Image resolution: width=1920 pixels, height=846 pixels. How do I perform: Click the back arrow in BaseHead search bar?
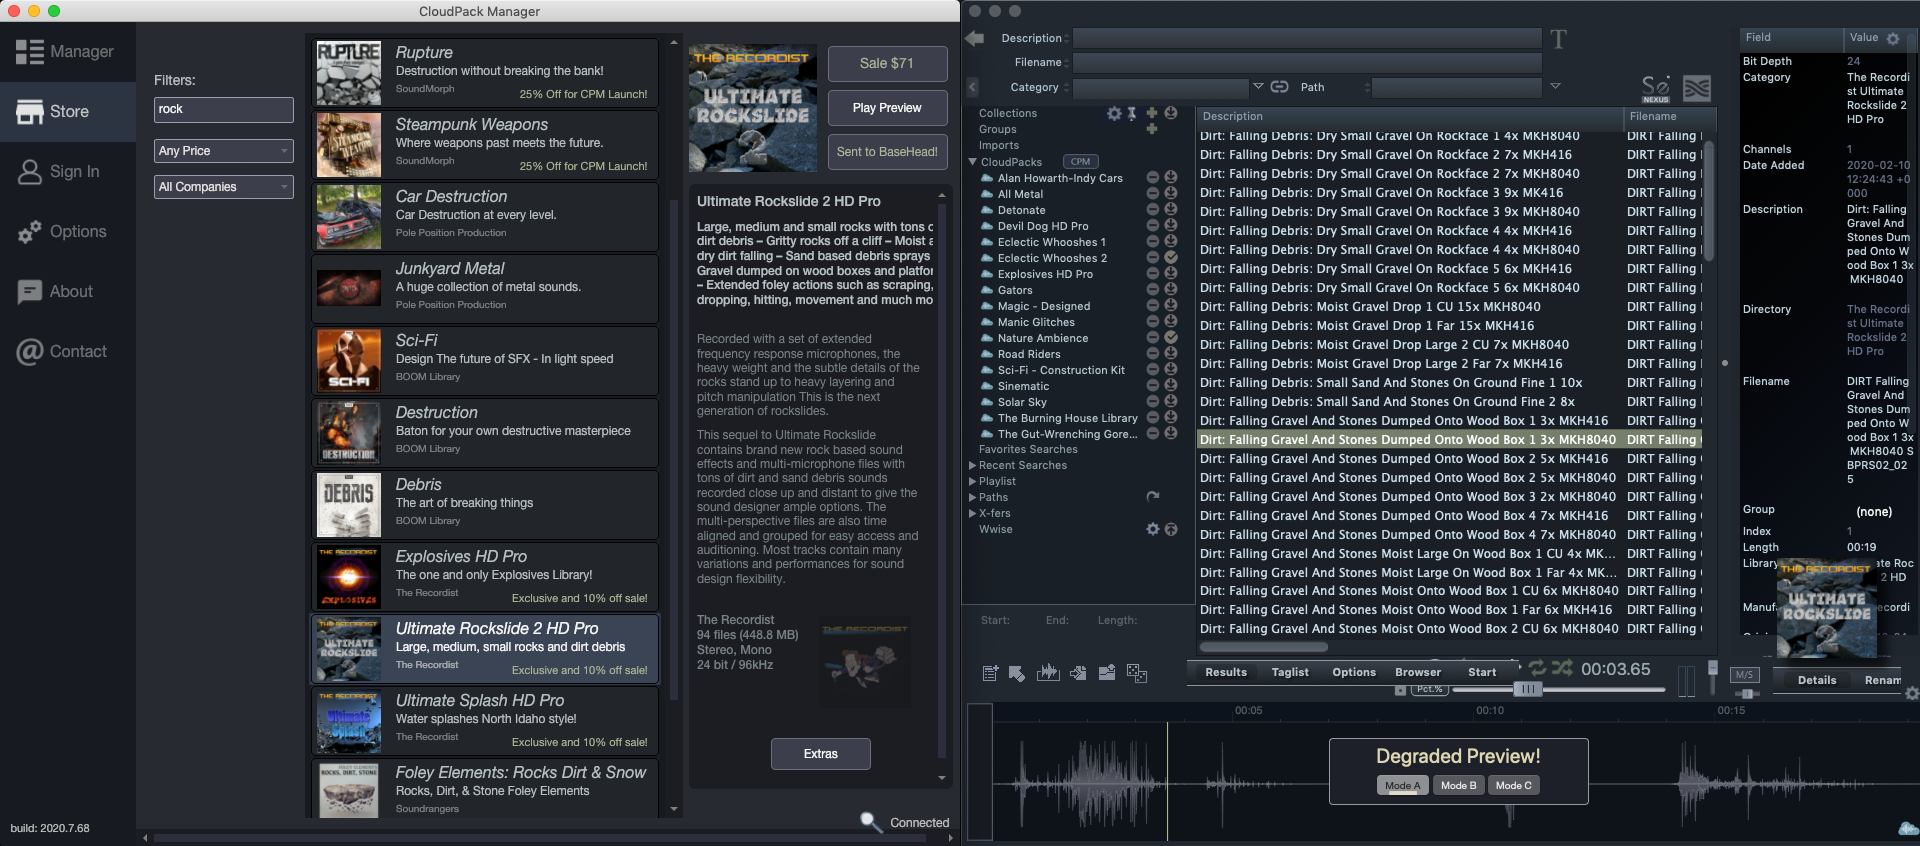pyautogui.click(x=974, y=38)
